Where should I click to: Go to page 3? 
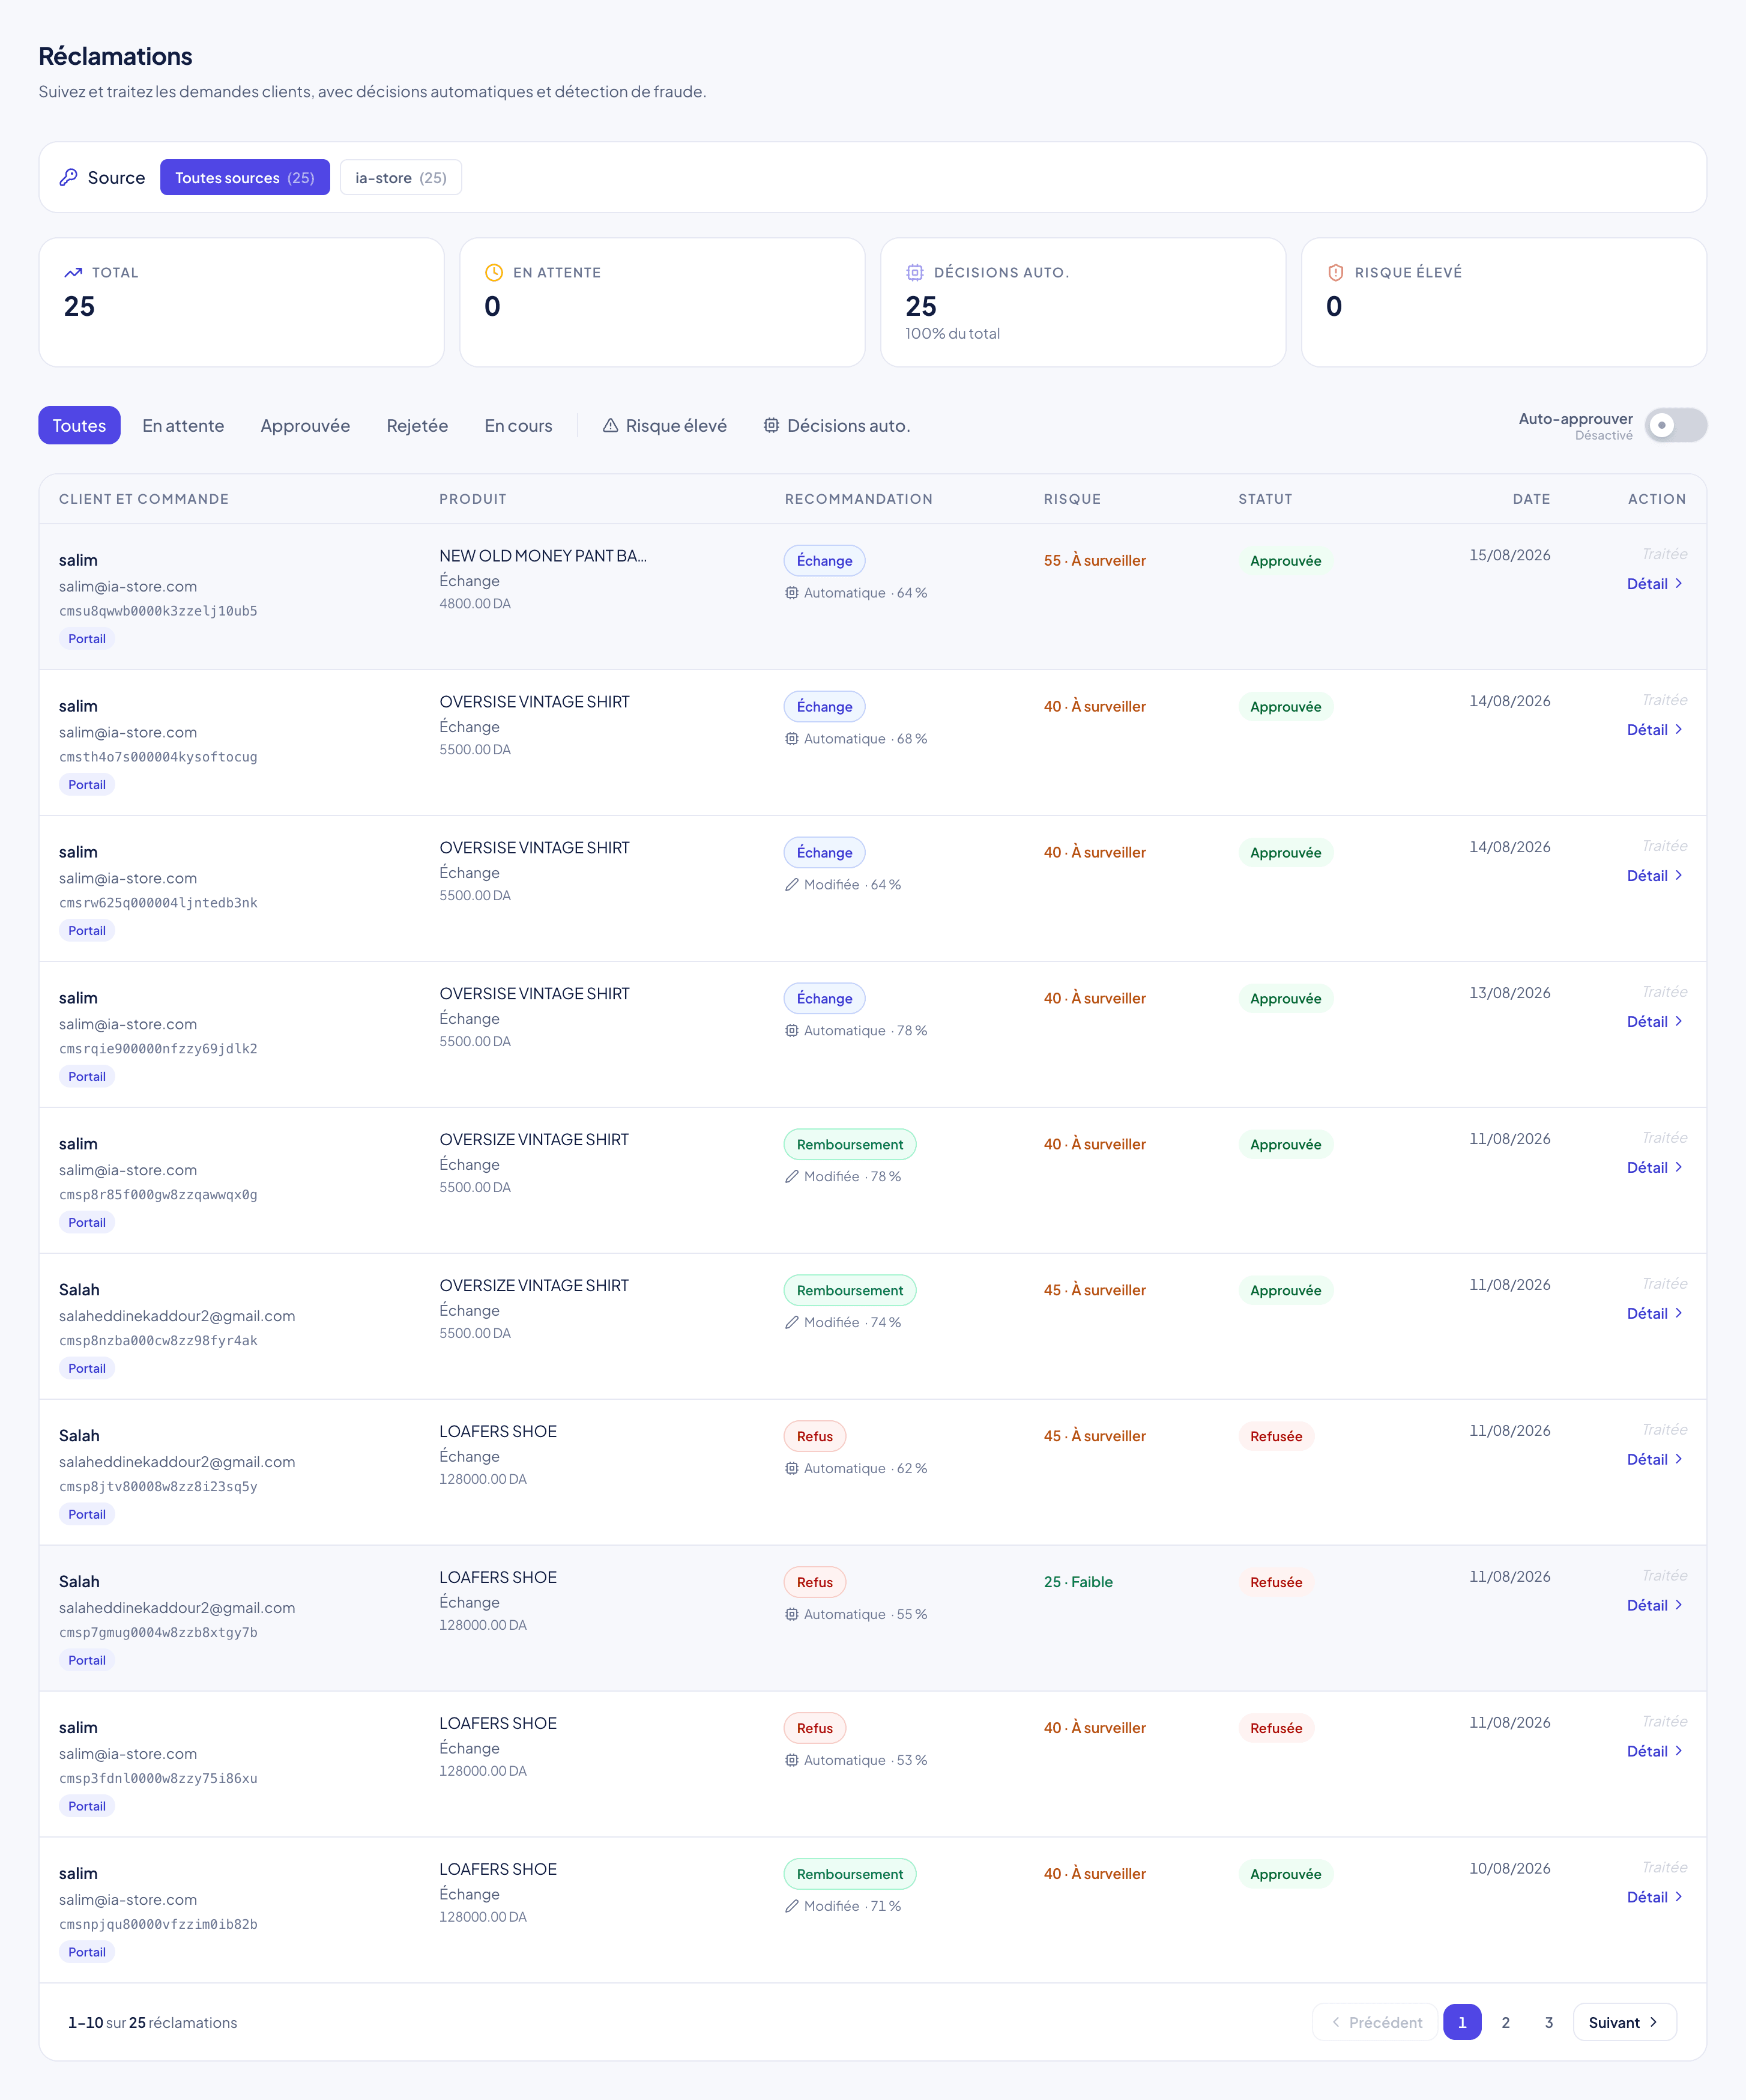(1548, 2022)
